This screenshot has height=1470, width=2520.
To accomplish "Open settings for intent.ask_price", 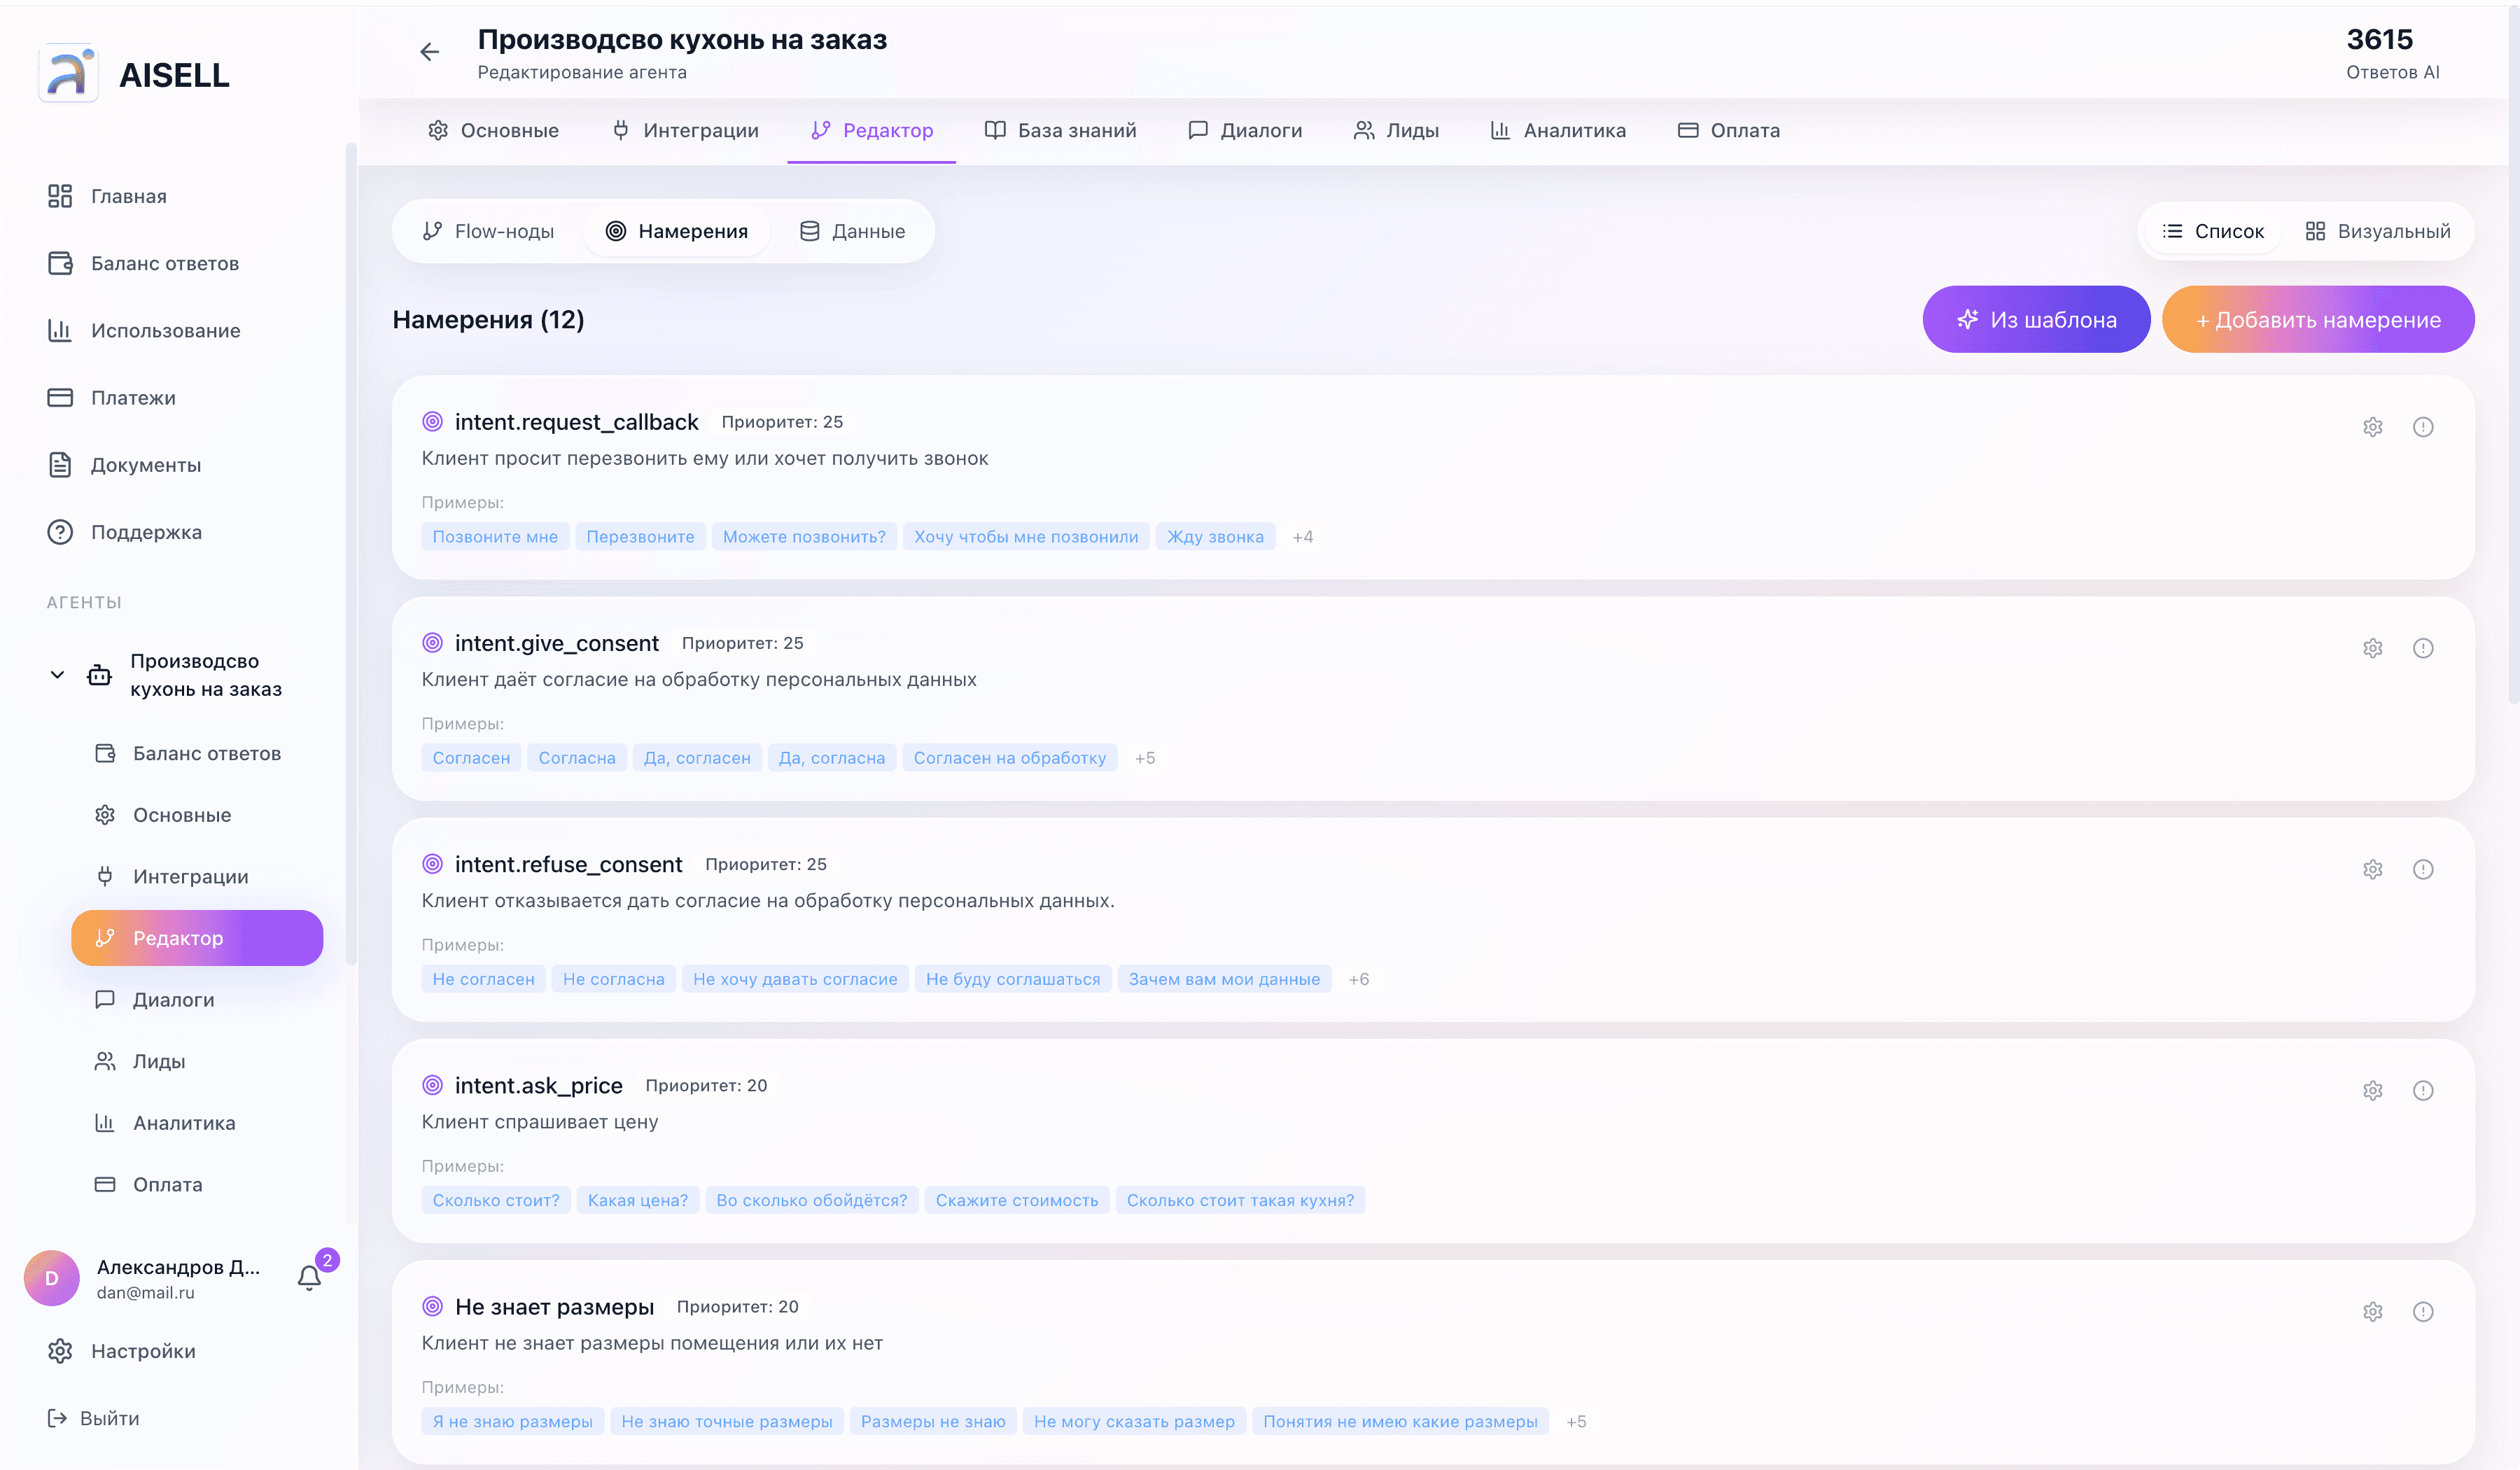I will coord(2374,1090).
